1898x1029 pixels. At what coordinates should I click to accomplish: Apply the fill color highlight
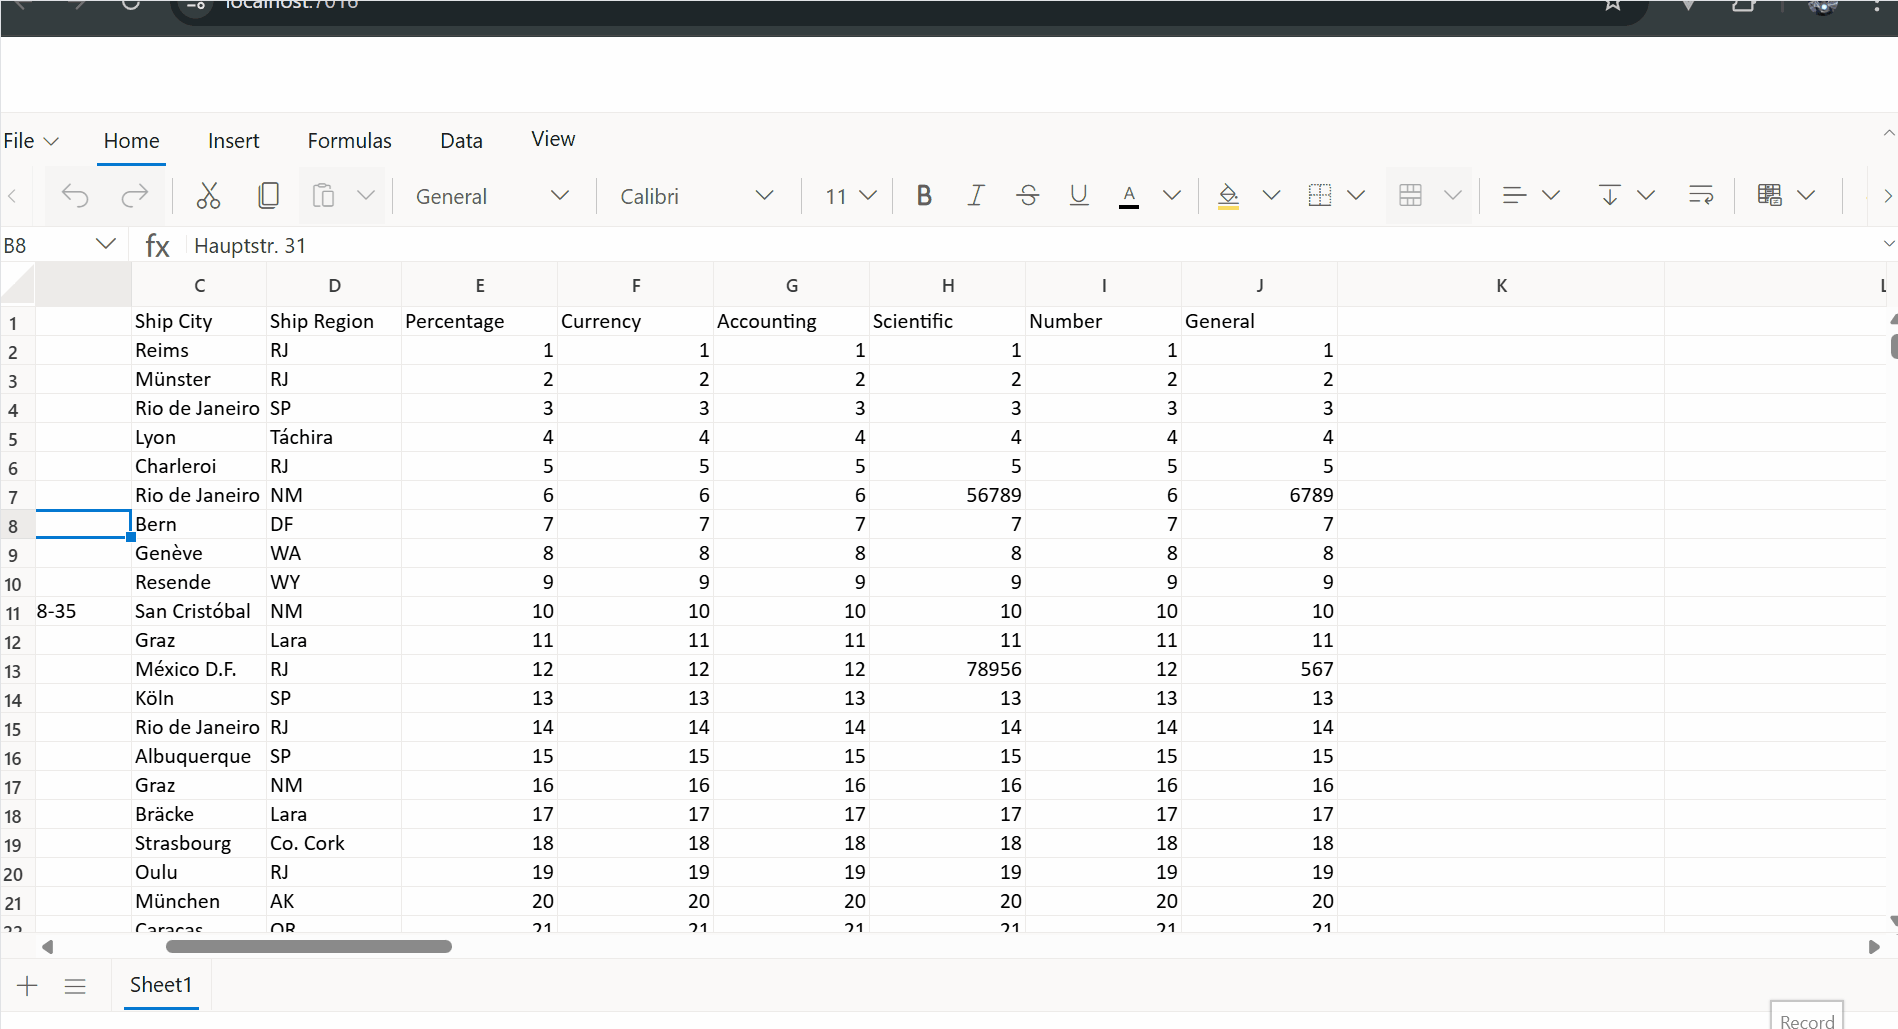tap(1227, 195)
